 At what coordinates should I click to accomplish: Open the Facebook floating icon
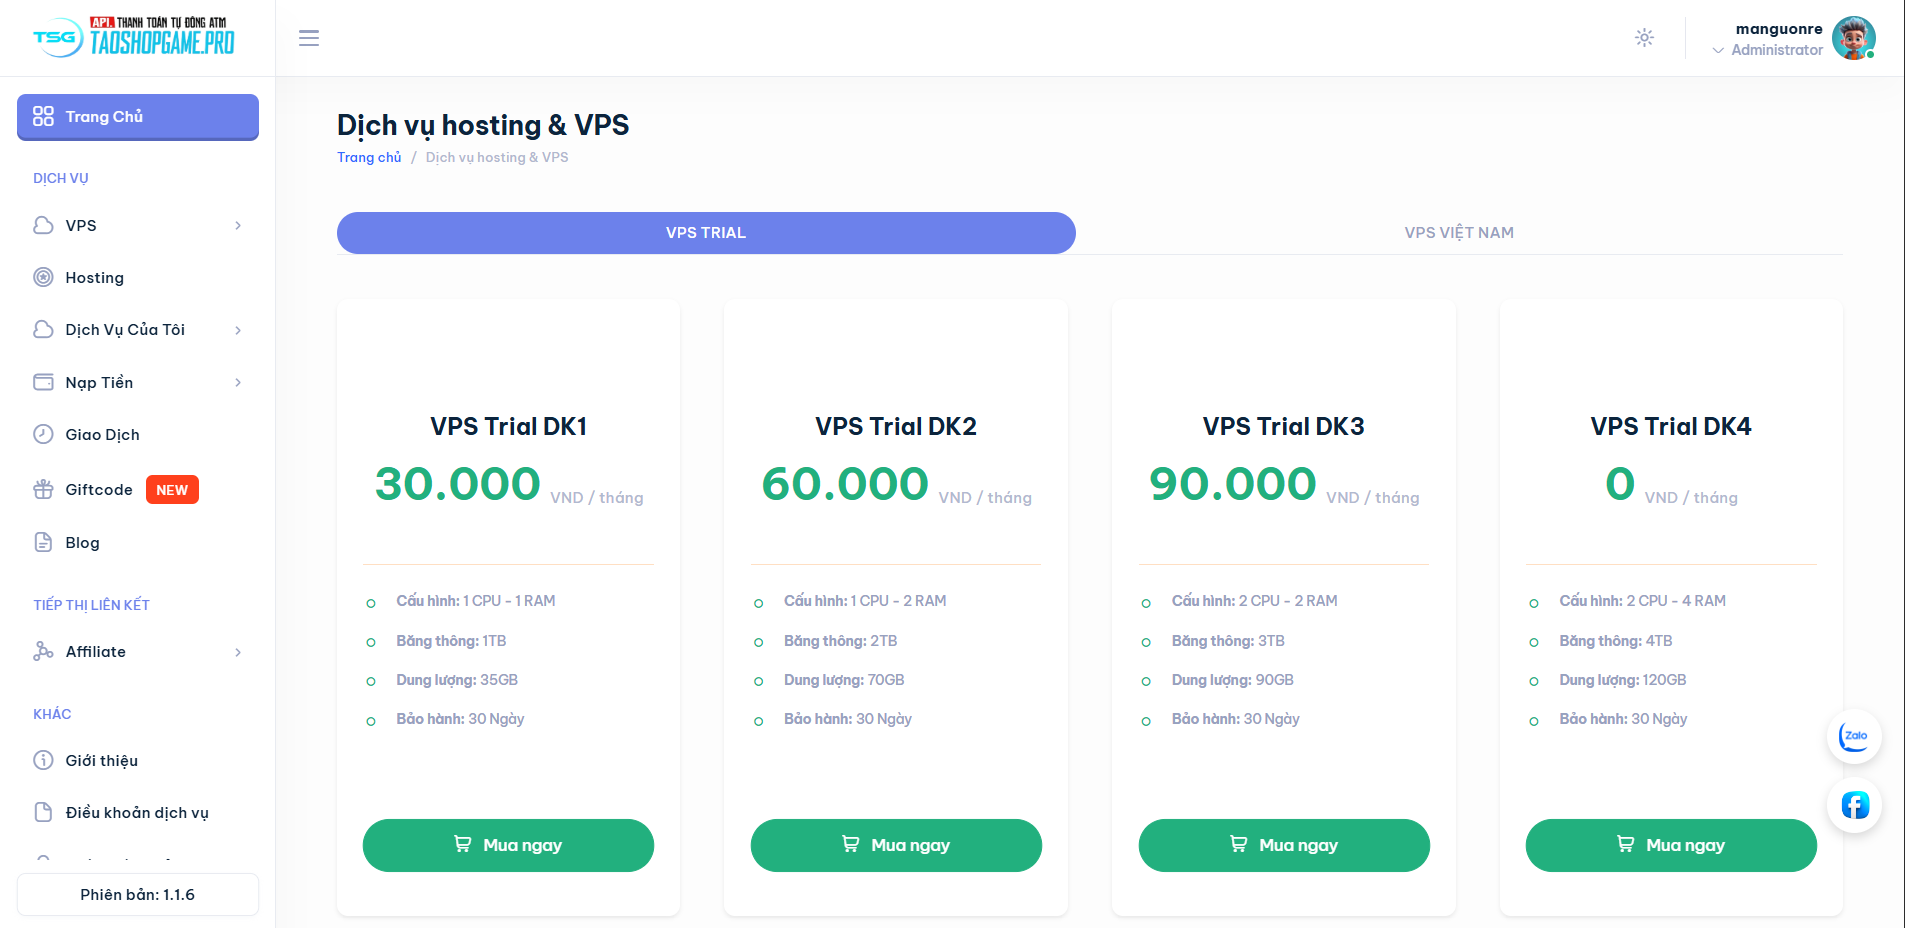(x=1854, y=805)
